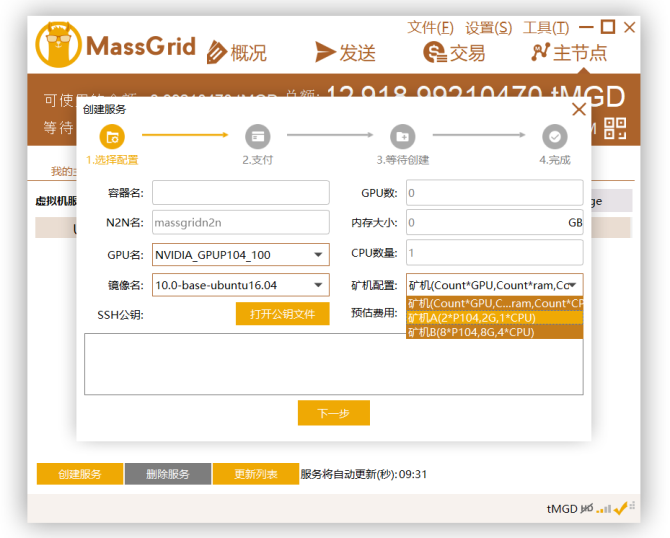This screenshot has height=538, width=670.
Task: Open the 设置(S) menu
Action: [488, 27]
